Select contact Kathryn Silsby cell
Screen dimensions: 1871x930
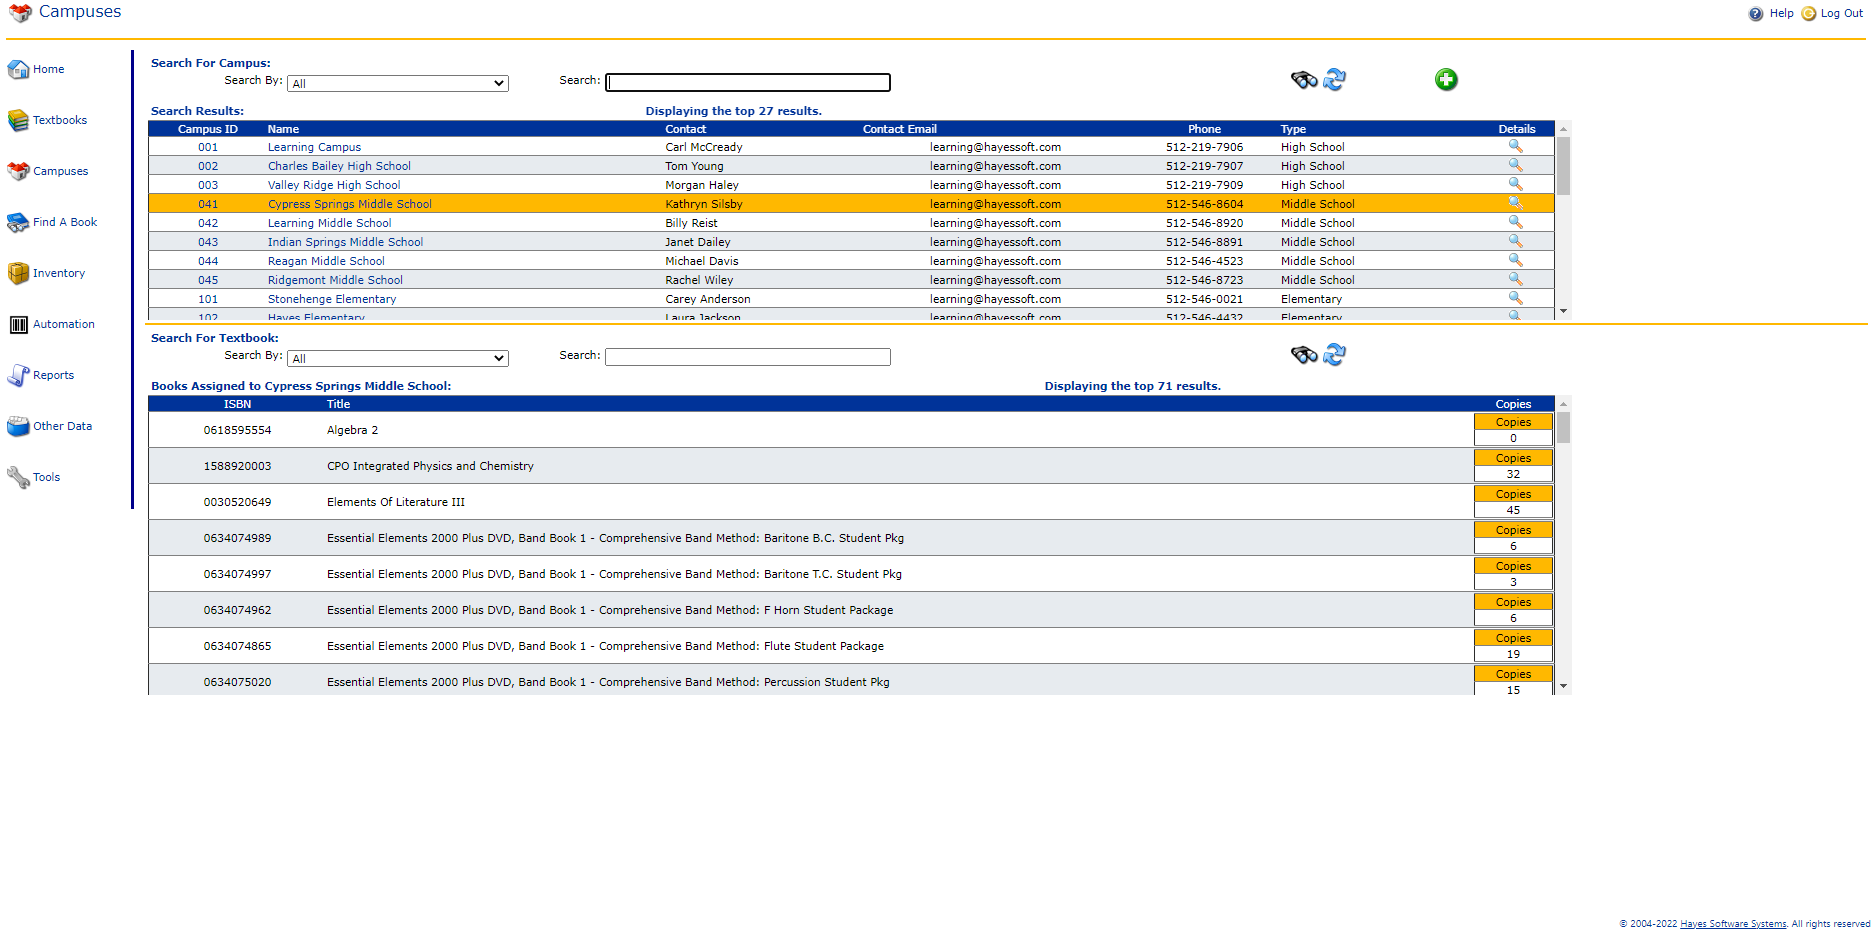[704, 204]
